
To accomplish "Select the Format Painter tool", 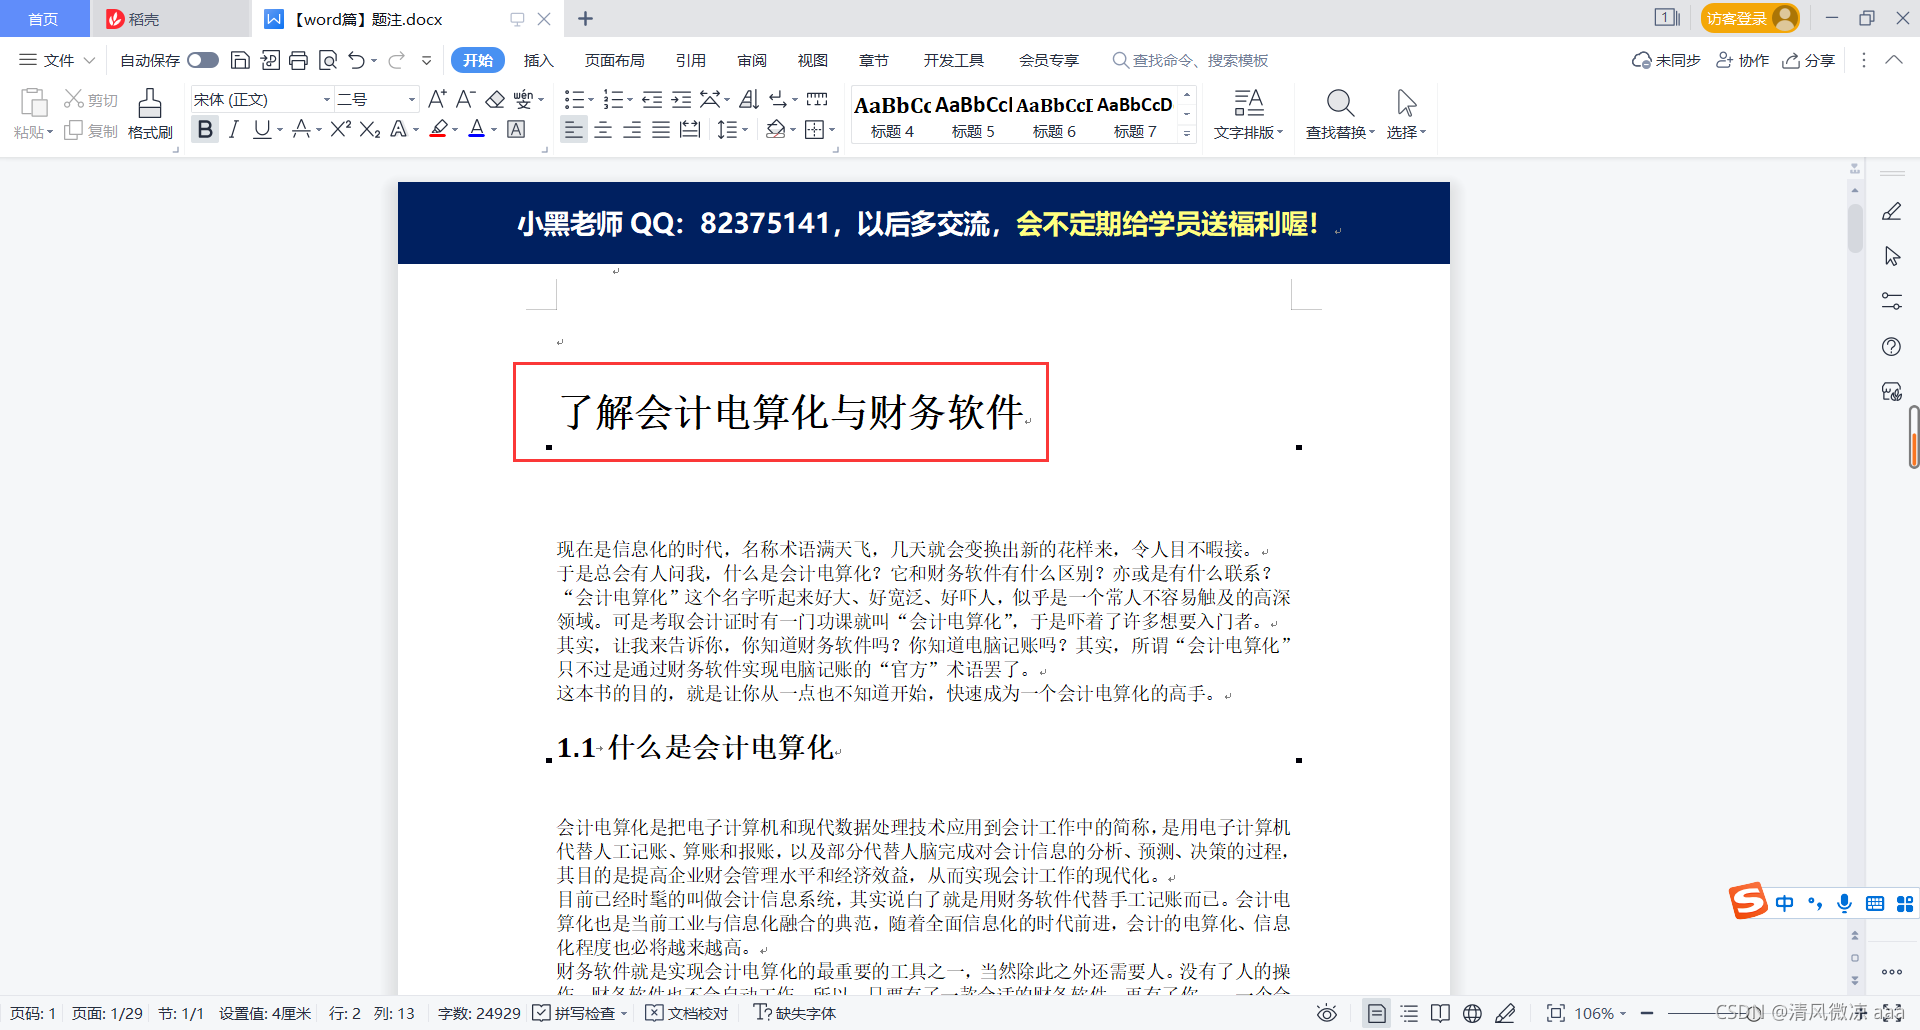I will pyautogui.click(x=150, y=113).
